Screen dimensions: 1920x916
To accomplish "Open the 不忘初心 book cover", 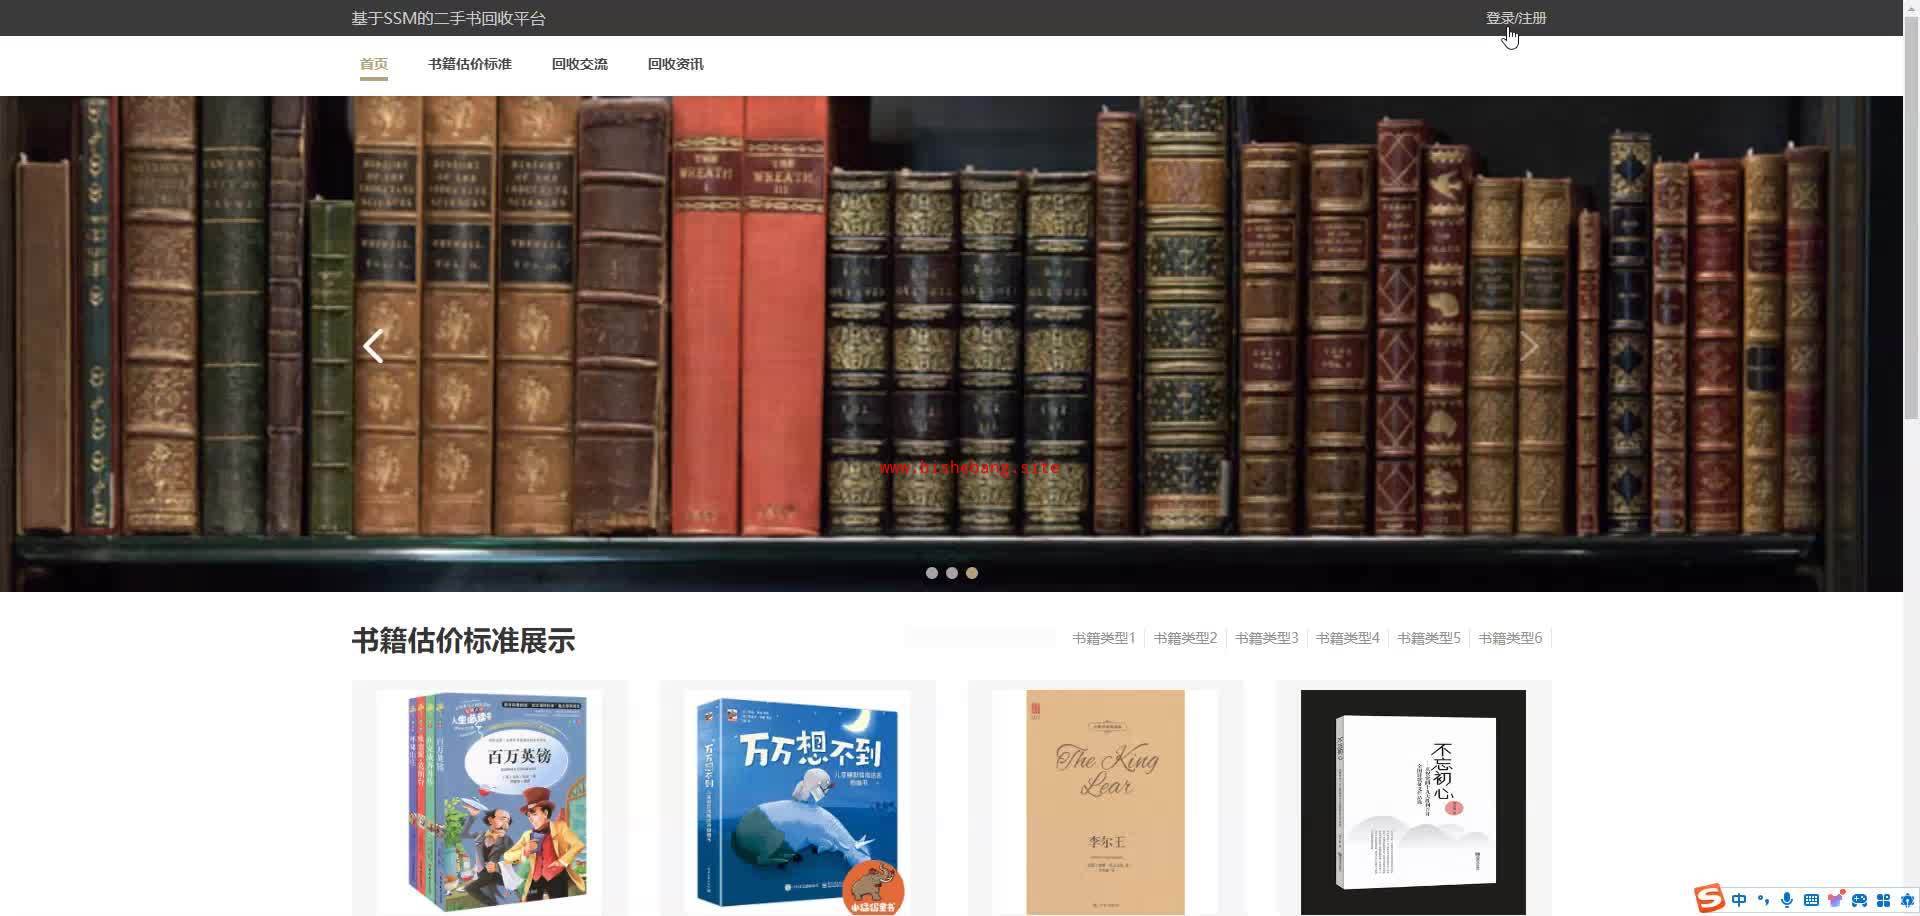I will tap(1414, 802).
